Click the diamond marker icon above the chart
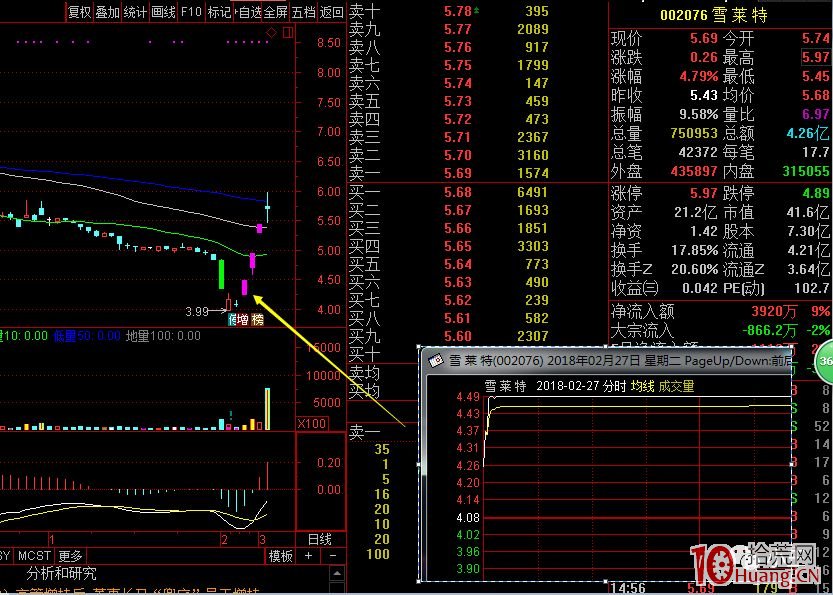Image resolution: width=833 pixels, height=595 pixels. coord(271,33)
